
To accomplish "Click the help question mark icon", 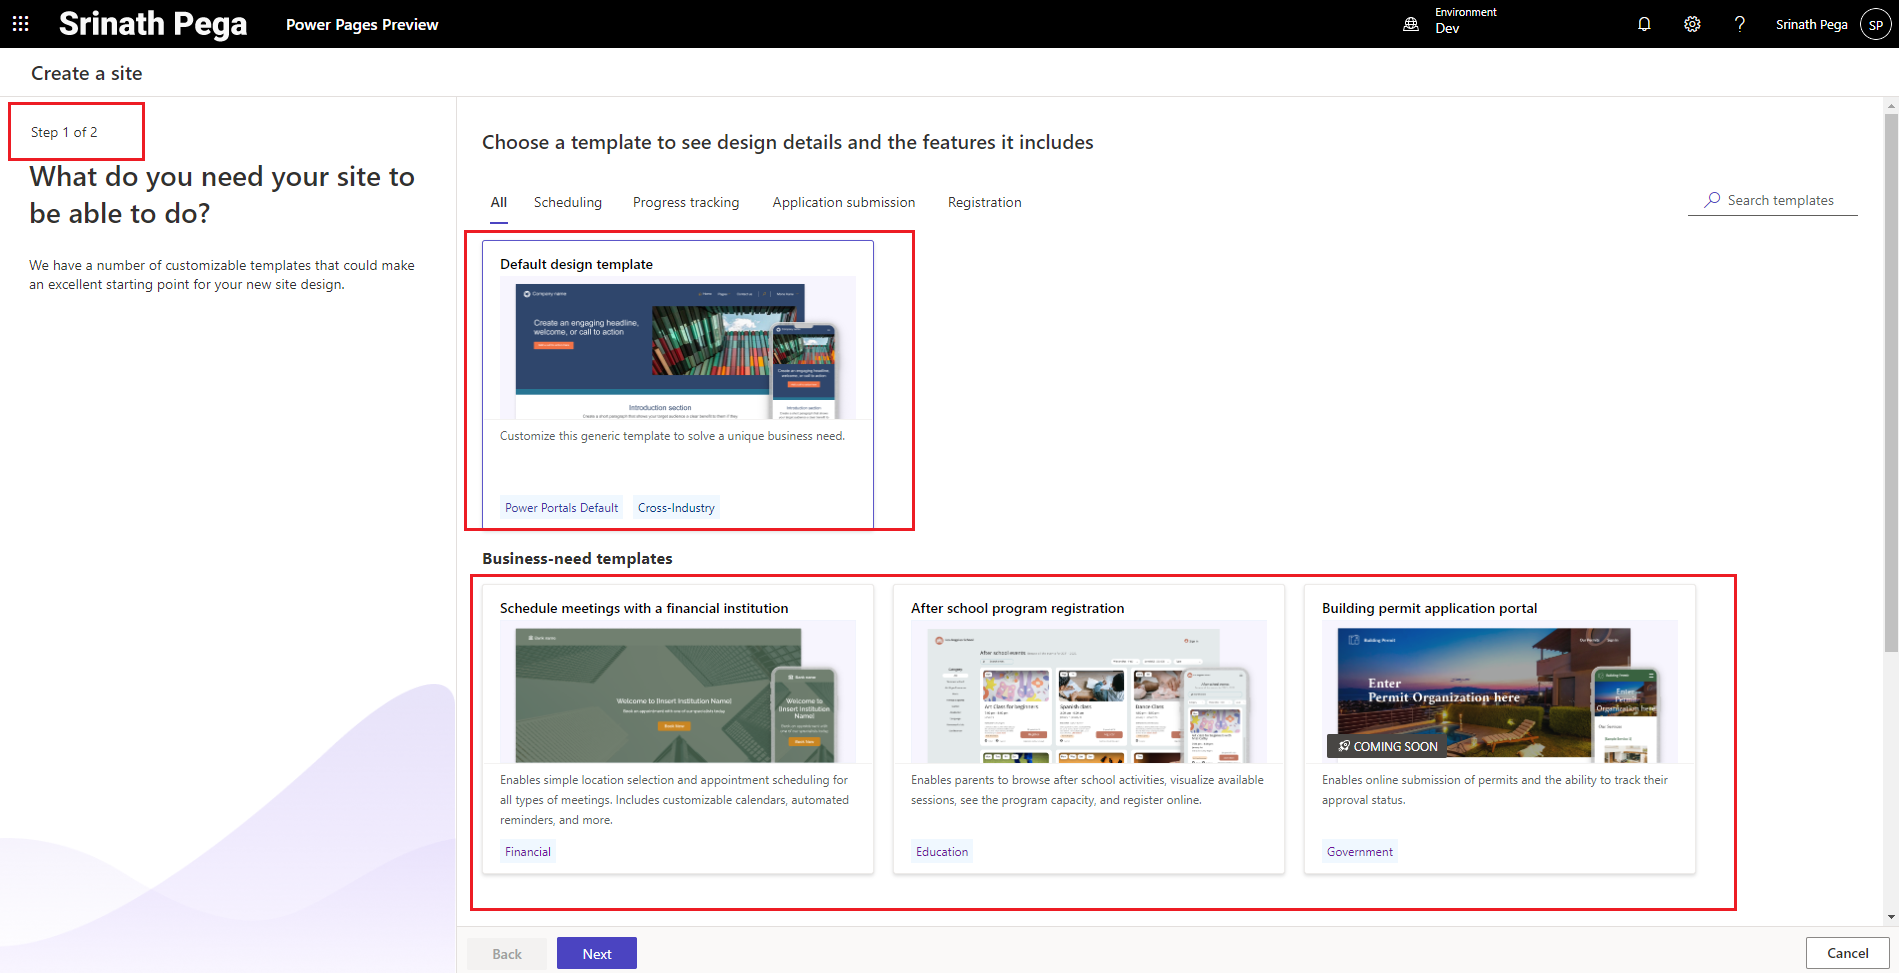I will point(1740,24).
